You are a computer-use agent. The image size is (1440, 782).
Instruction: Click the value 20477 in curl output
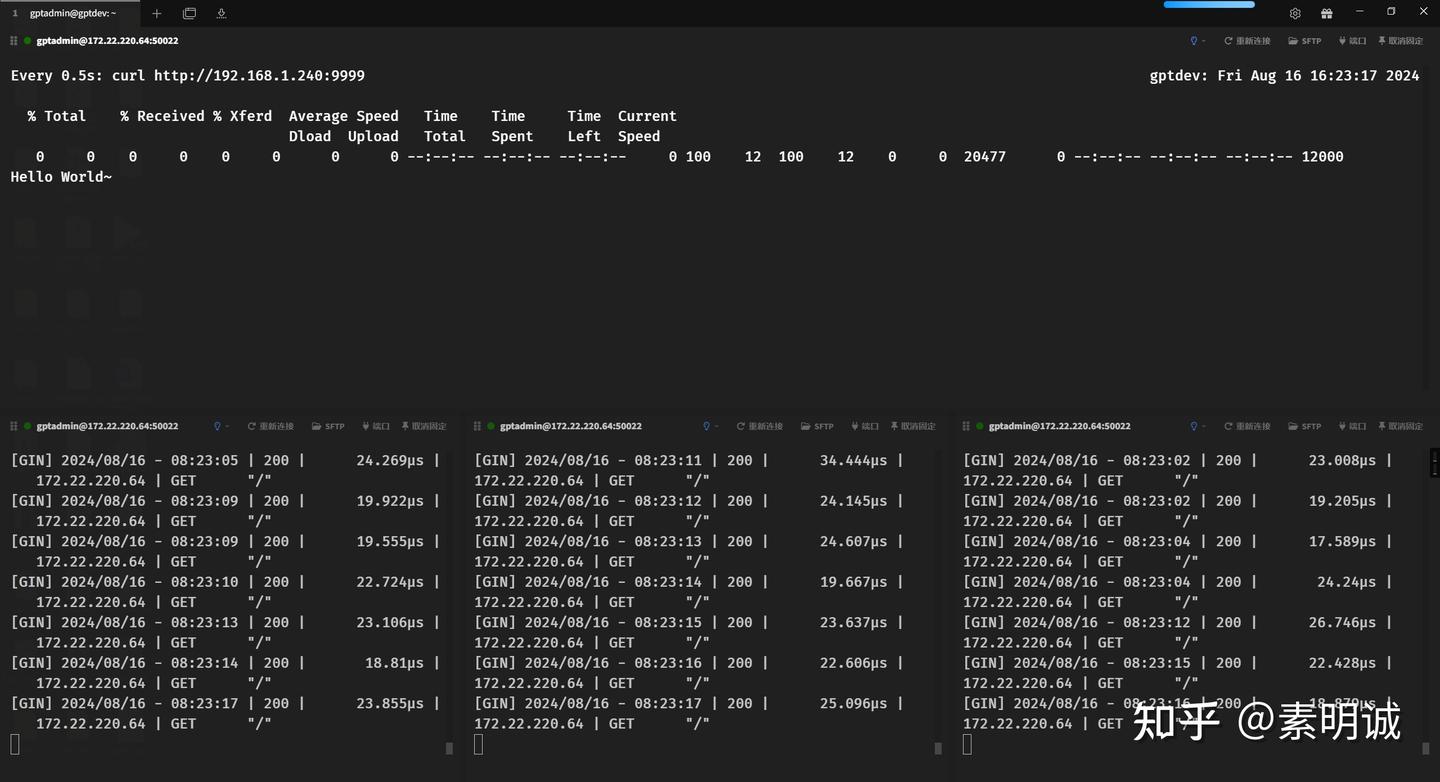[985, 157]
